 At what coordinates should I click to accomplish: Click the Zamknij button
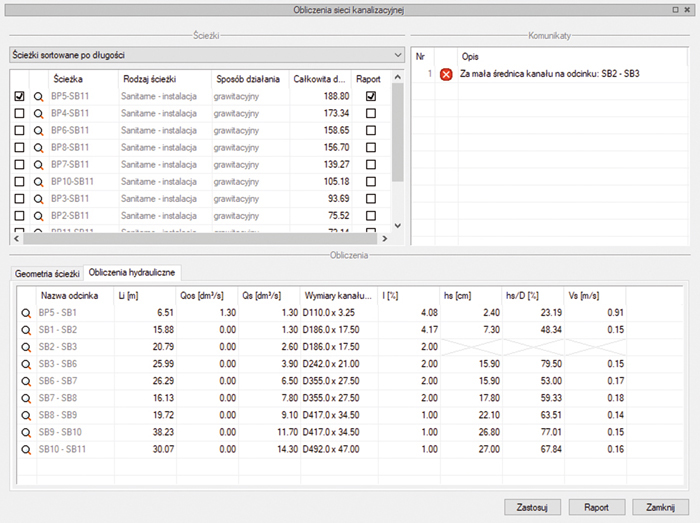[660, 506]
